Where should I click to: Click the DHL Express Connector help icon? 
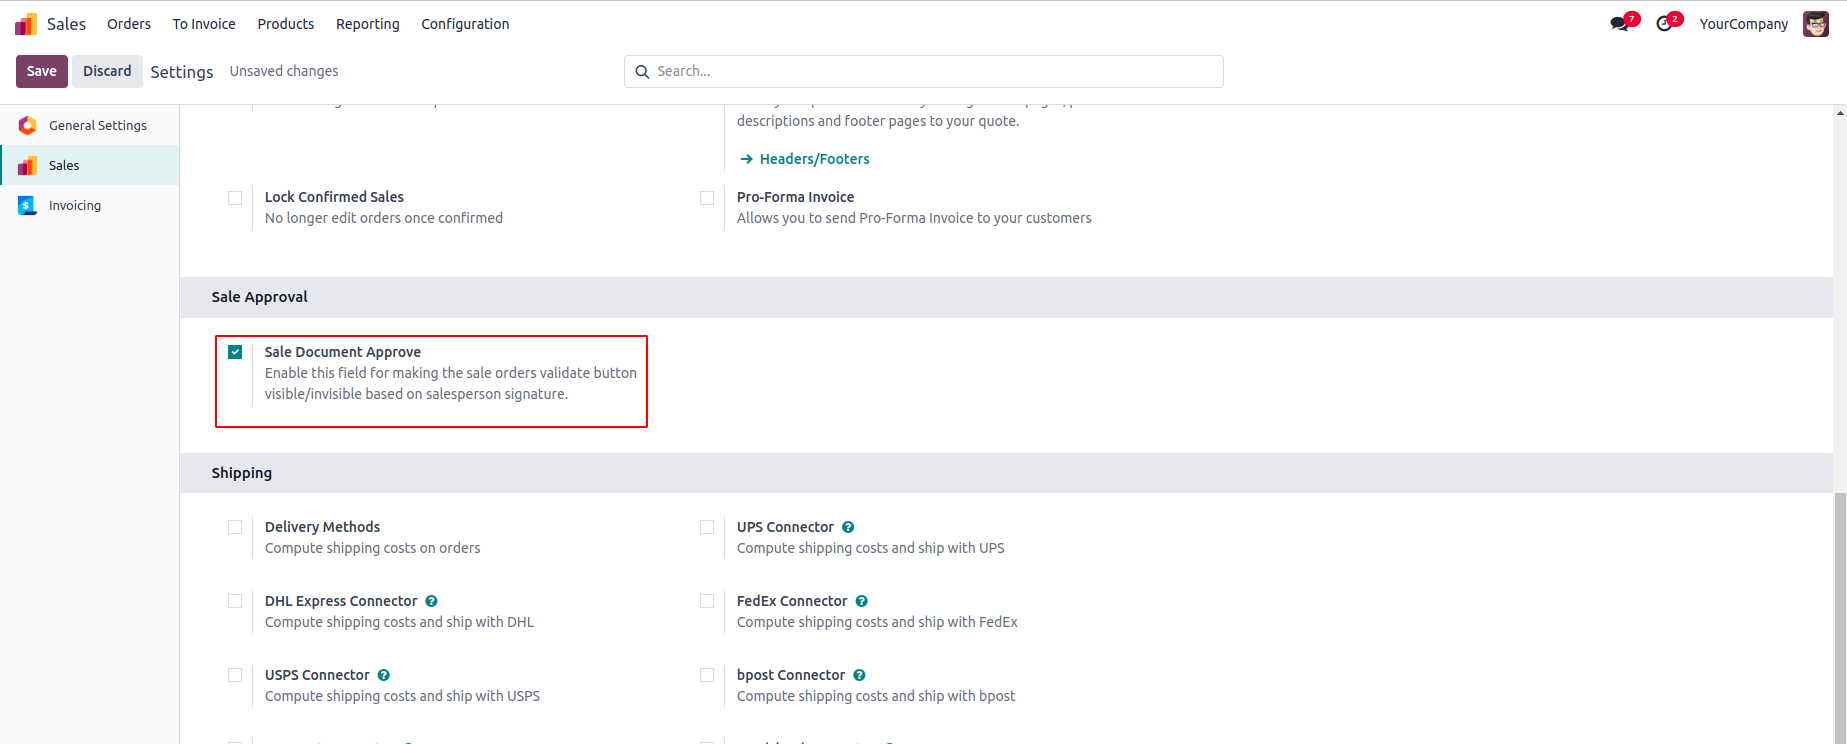(431, 601)
